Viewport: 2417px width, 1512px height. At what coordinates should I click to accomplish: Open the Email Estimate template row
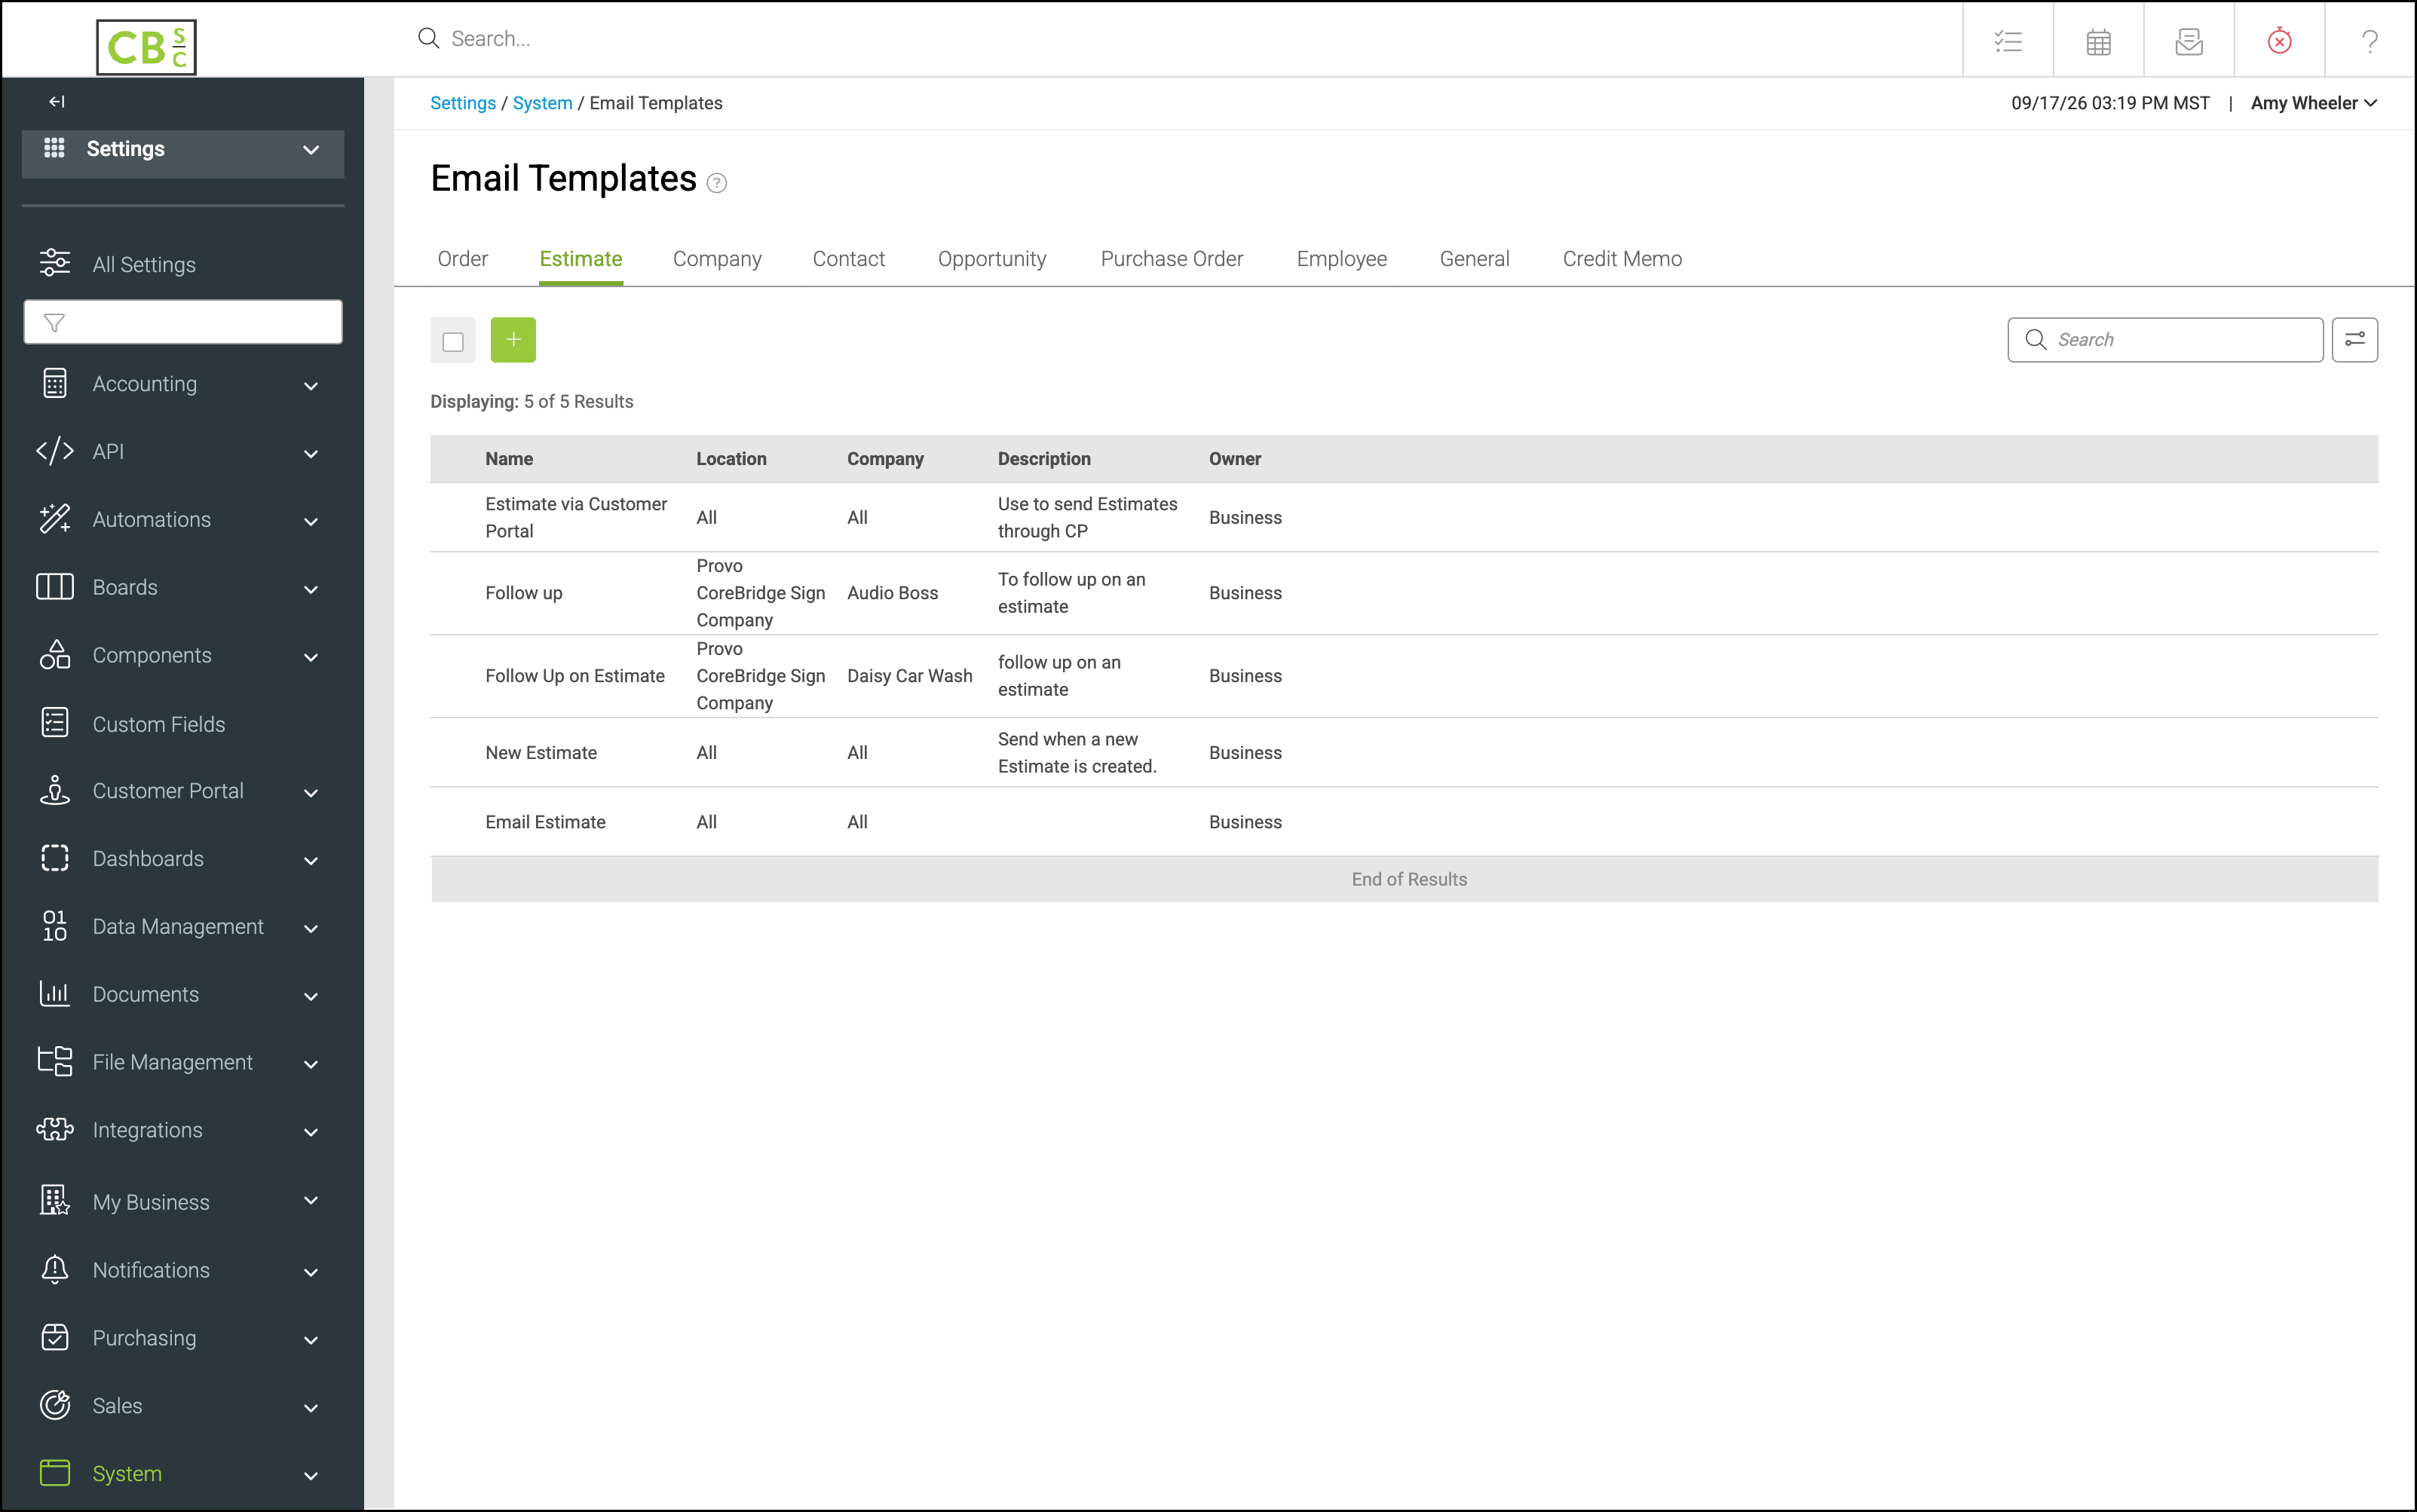coord(1404,822)
